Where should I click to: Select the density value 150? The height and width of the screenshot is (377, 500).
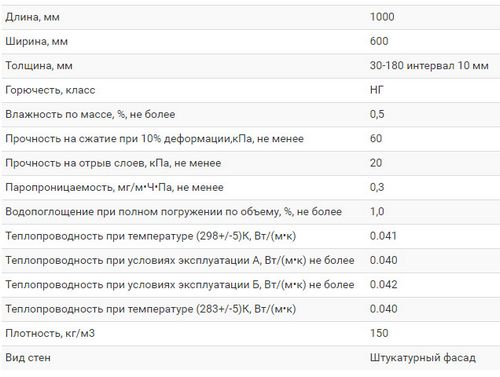tap(379, 333)
